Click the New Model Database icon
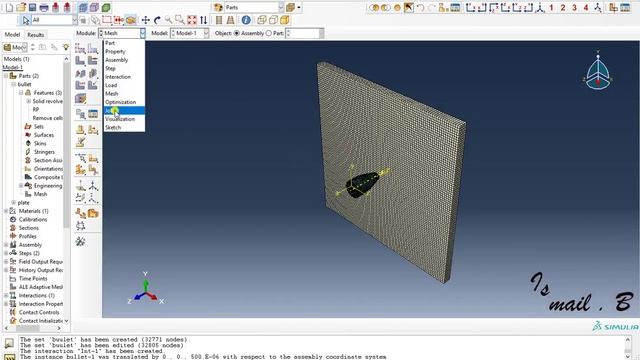Screen dimensions: 640x360 9,7
